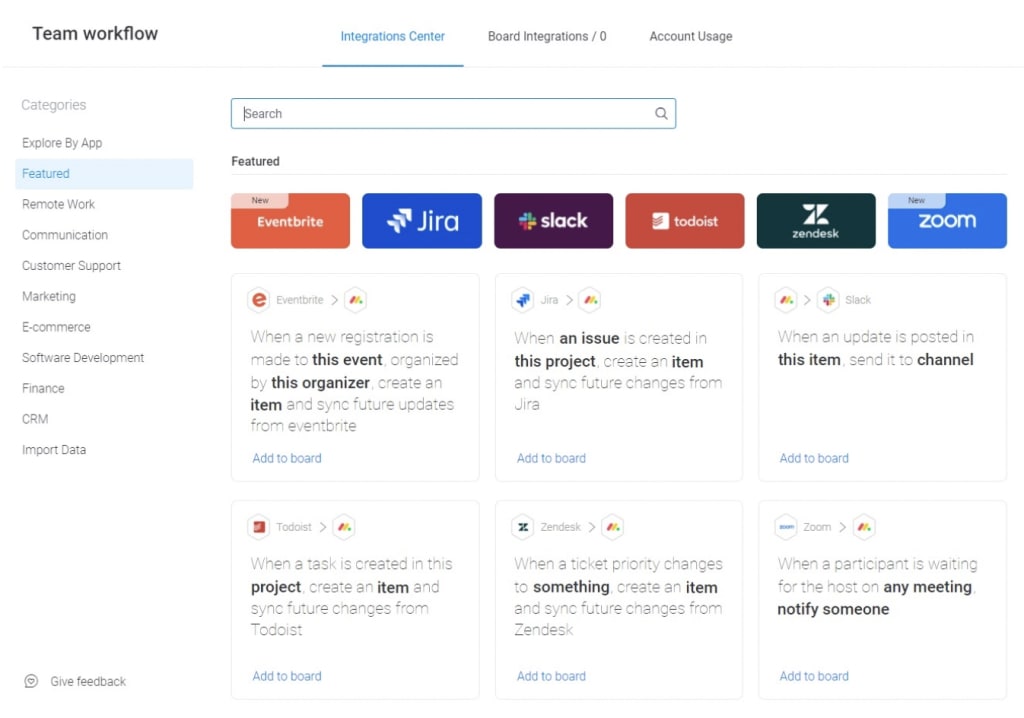Screen dimensions: 1024x718
Task: Open the Zoom featured tile
Action: [x=948, y=221]
